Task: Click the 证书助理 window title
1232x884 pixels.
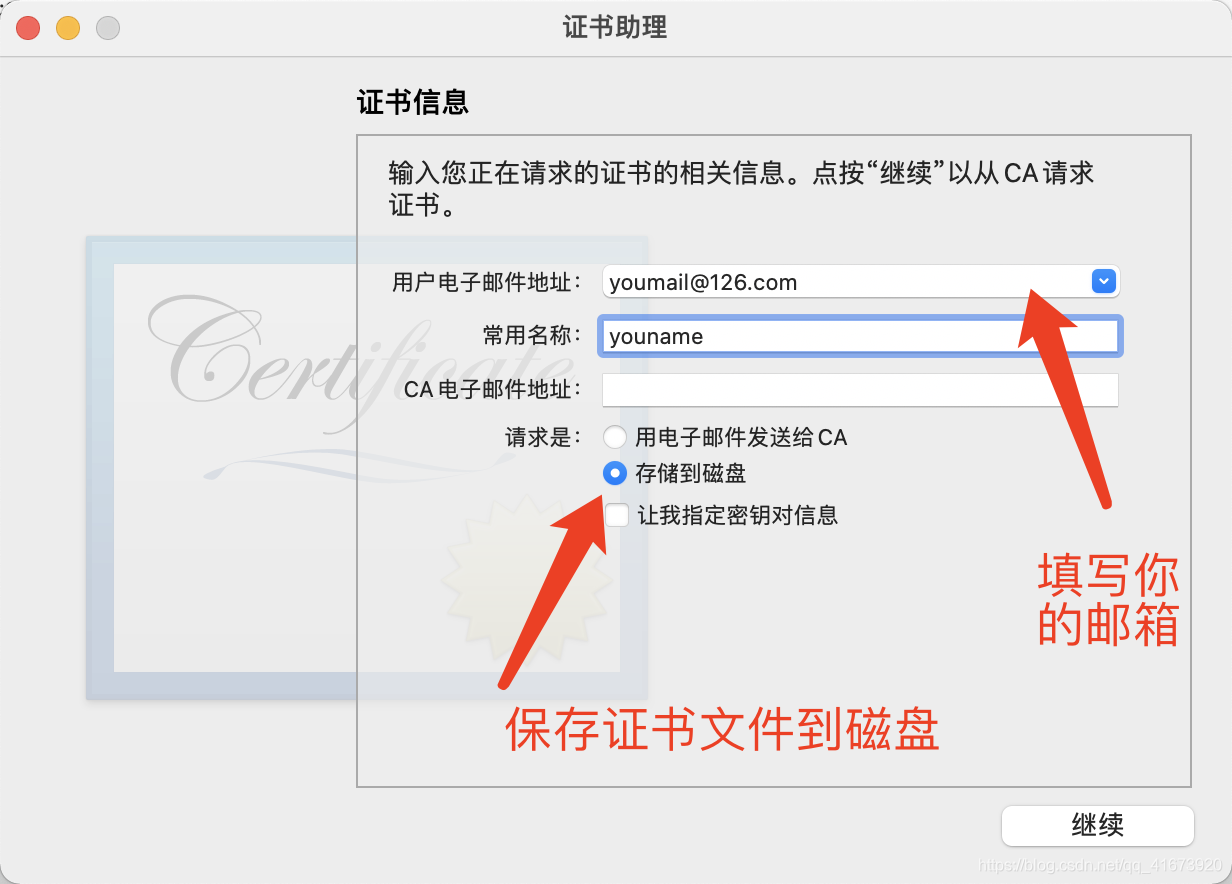Action: click(x=615, y=27)
